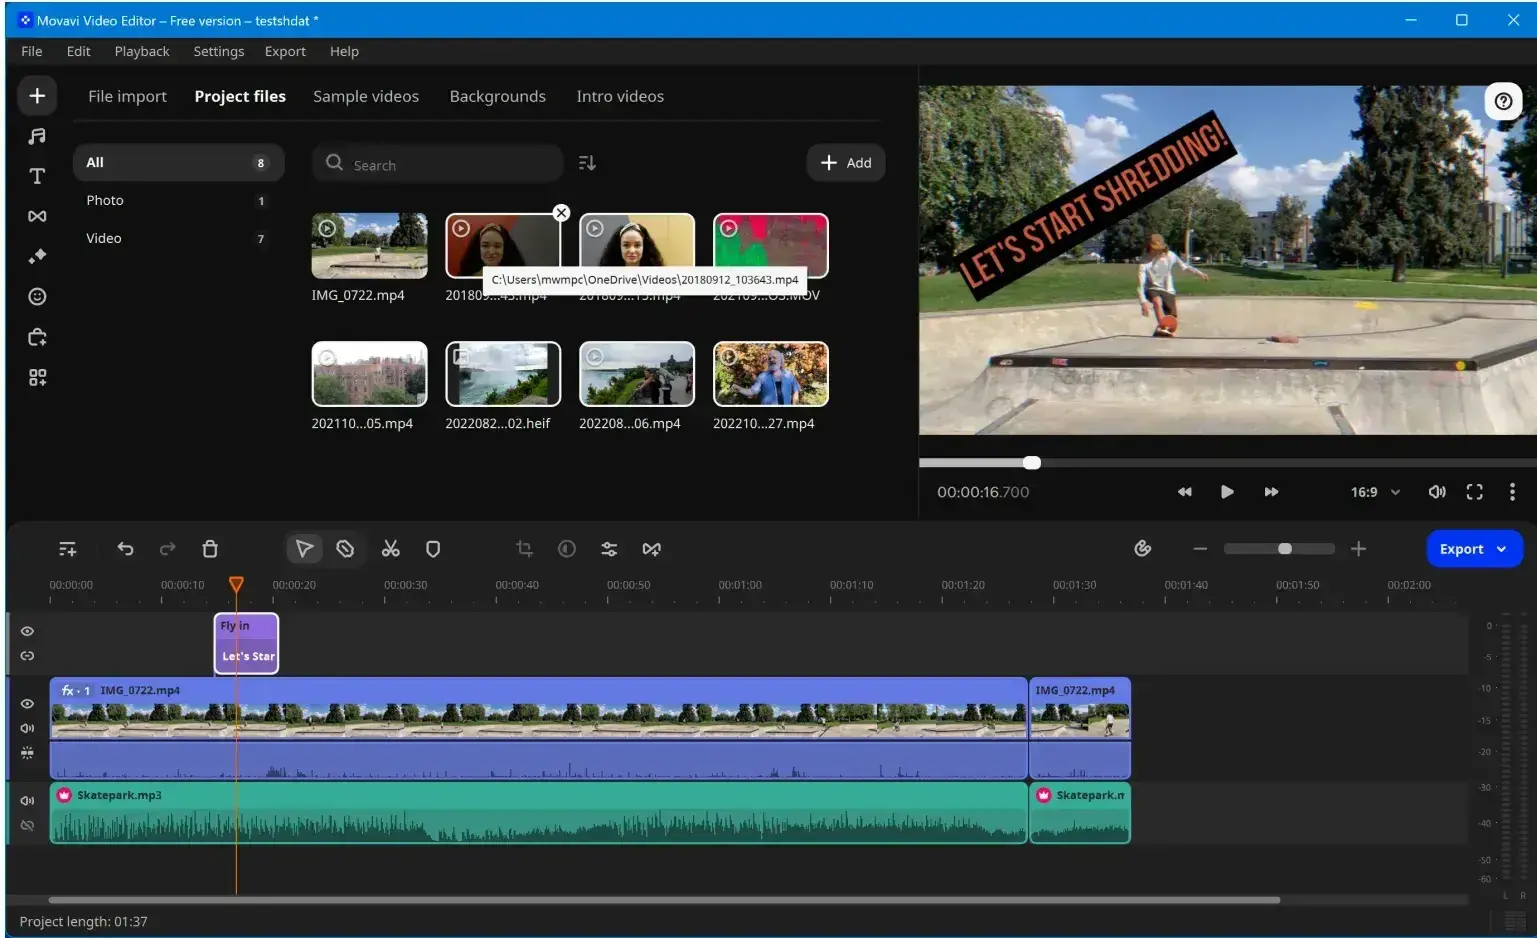The height and width of the screenshot is (938, 1537).
Task: Toggle visibility of the IMG_0722 video track
Action: coord(27,704)
